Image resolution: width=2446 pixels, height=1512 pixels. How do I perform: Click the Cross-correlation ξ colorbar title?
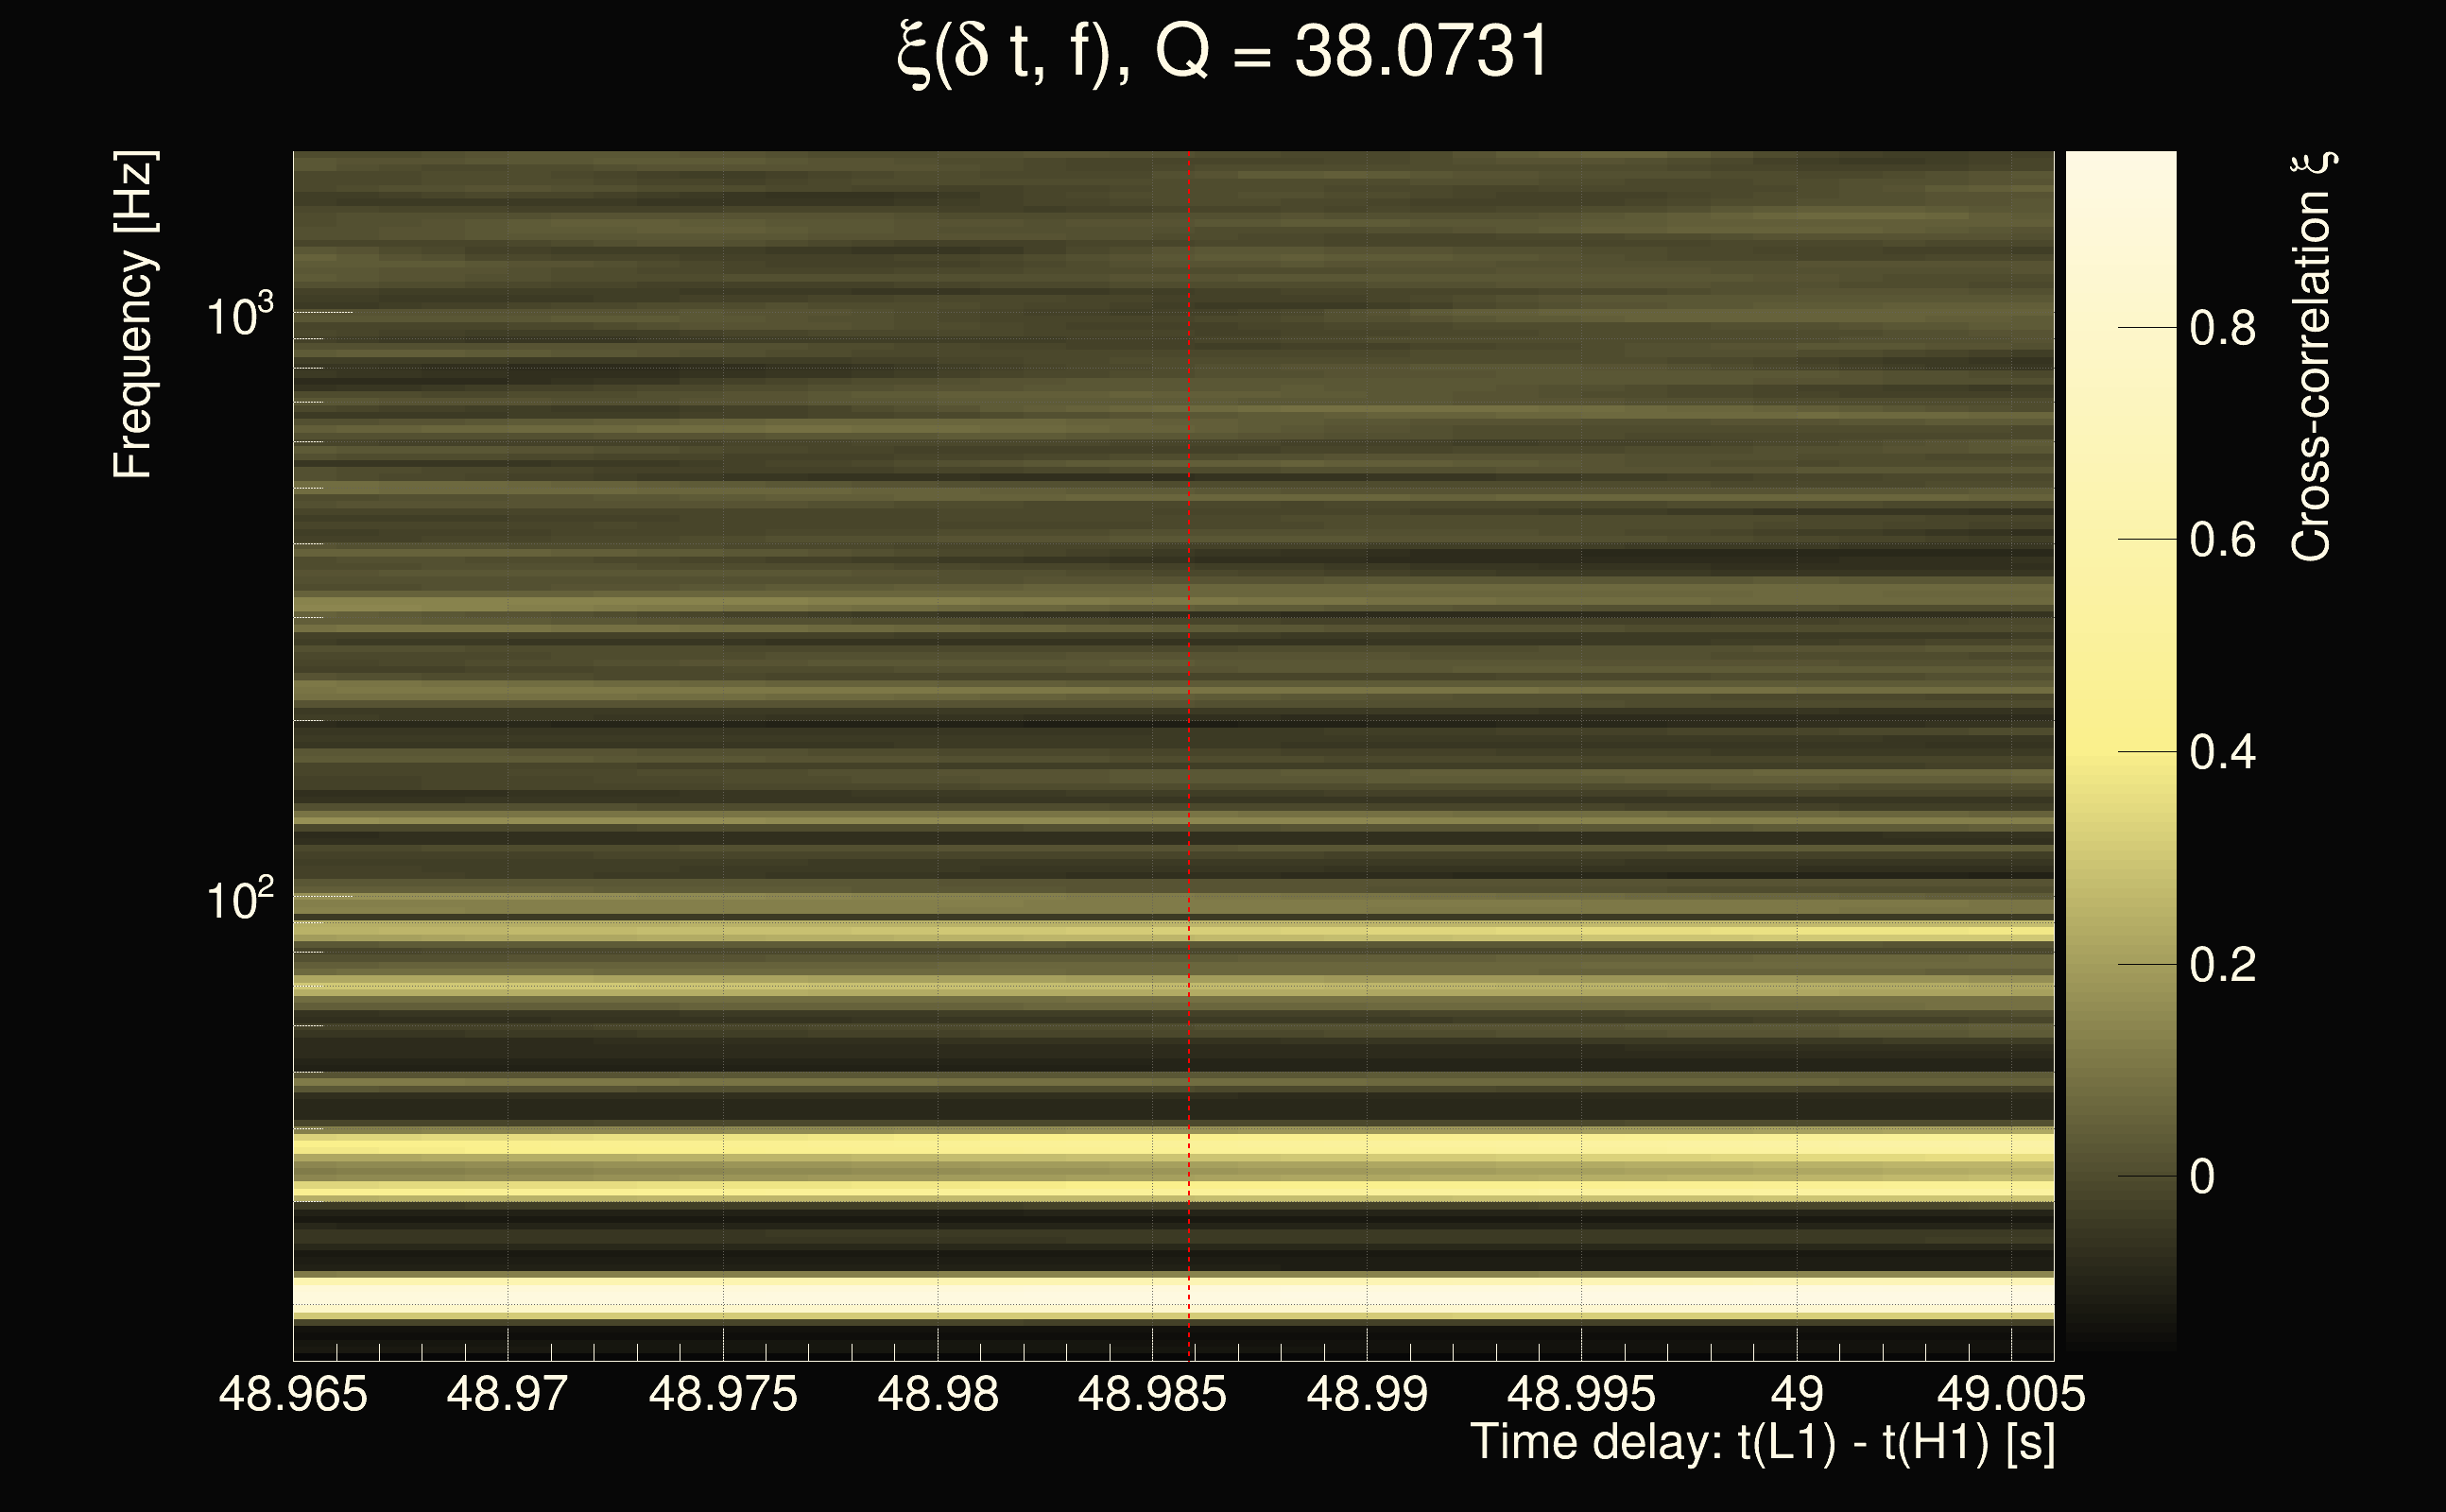point(2312,357)
